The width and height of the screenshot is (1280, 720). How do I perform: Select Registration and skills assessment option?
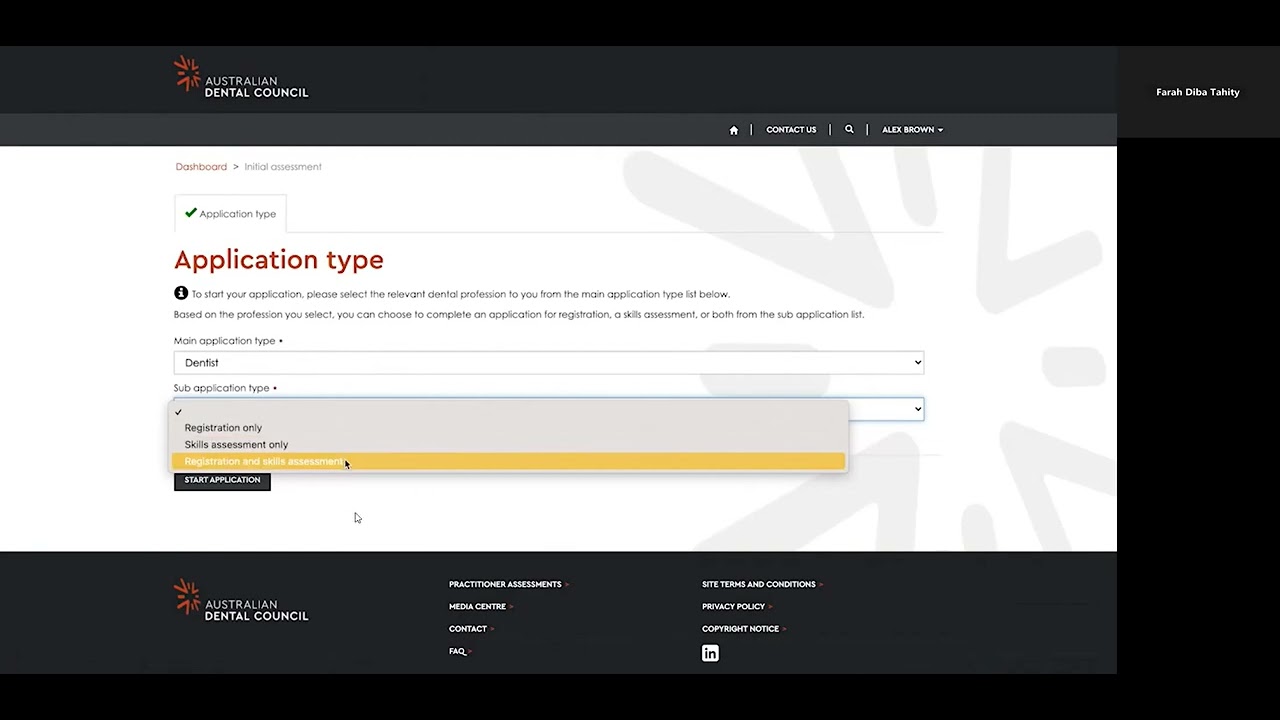point(509,462)
